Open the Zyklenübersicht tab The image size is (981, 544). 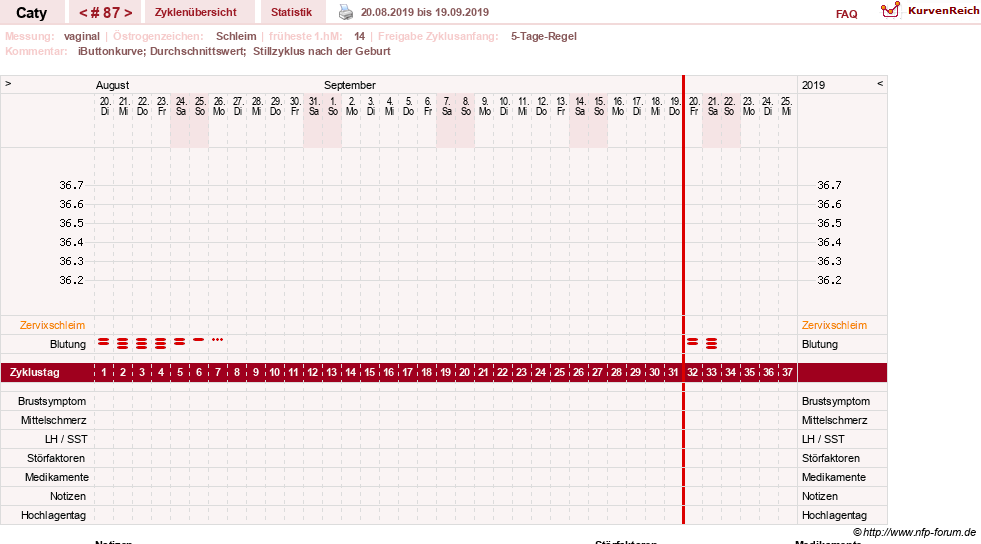[196, 12]
